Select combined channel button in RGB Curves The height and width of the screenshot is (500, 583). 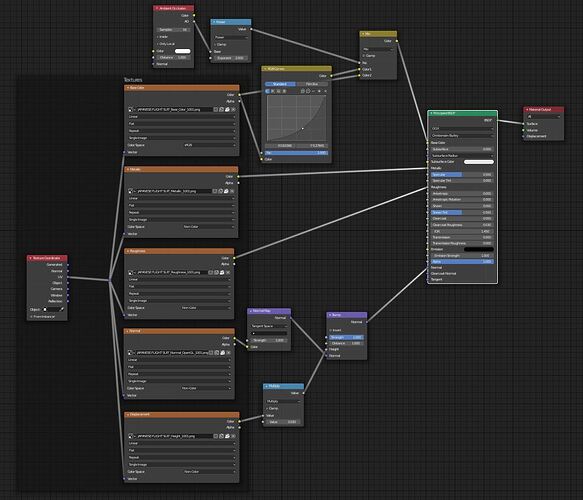[x=267, y=91]
